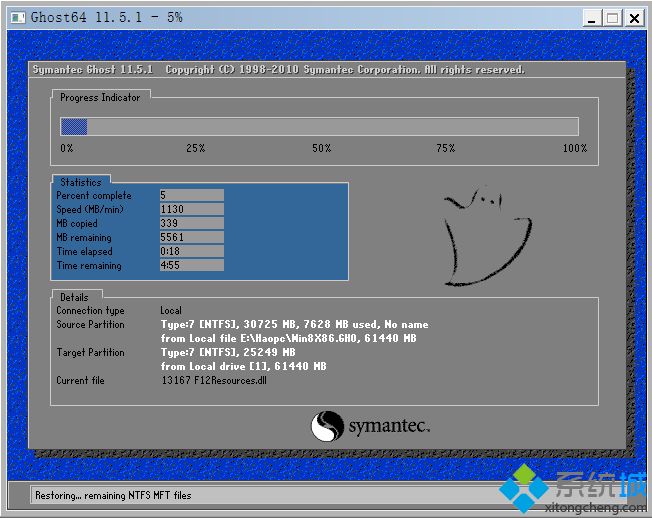Click the Time remaining value 4:55
This screenshot has width=652, height=518.
(192, 265)
